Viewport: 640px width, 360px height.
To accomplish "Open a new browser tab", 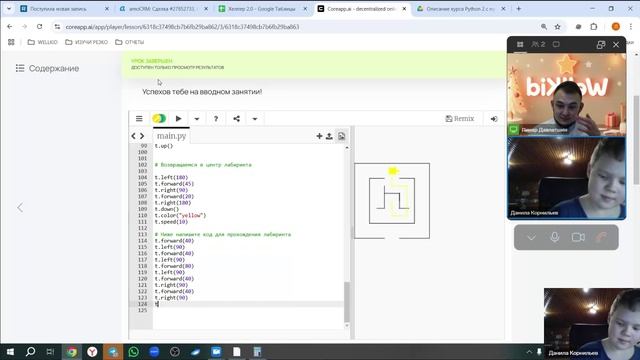I will [519, 9].
